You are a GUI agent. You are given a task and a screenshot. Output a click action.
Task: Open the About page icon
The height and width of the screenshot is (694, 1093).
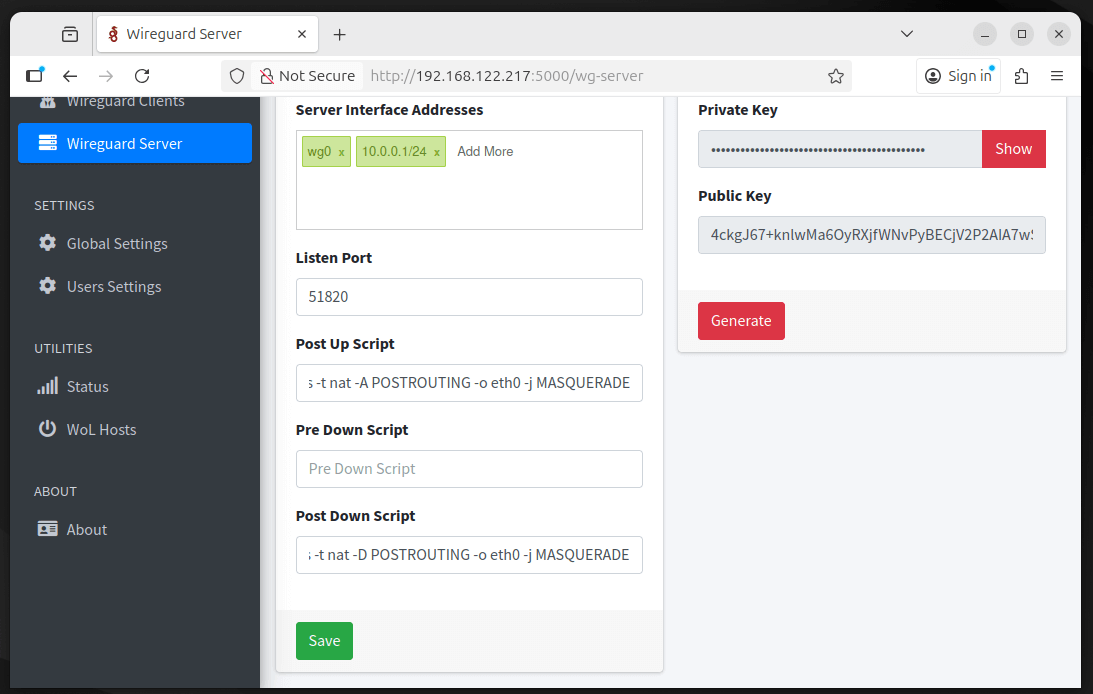click(47, 529)
